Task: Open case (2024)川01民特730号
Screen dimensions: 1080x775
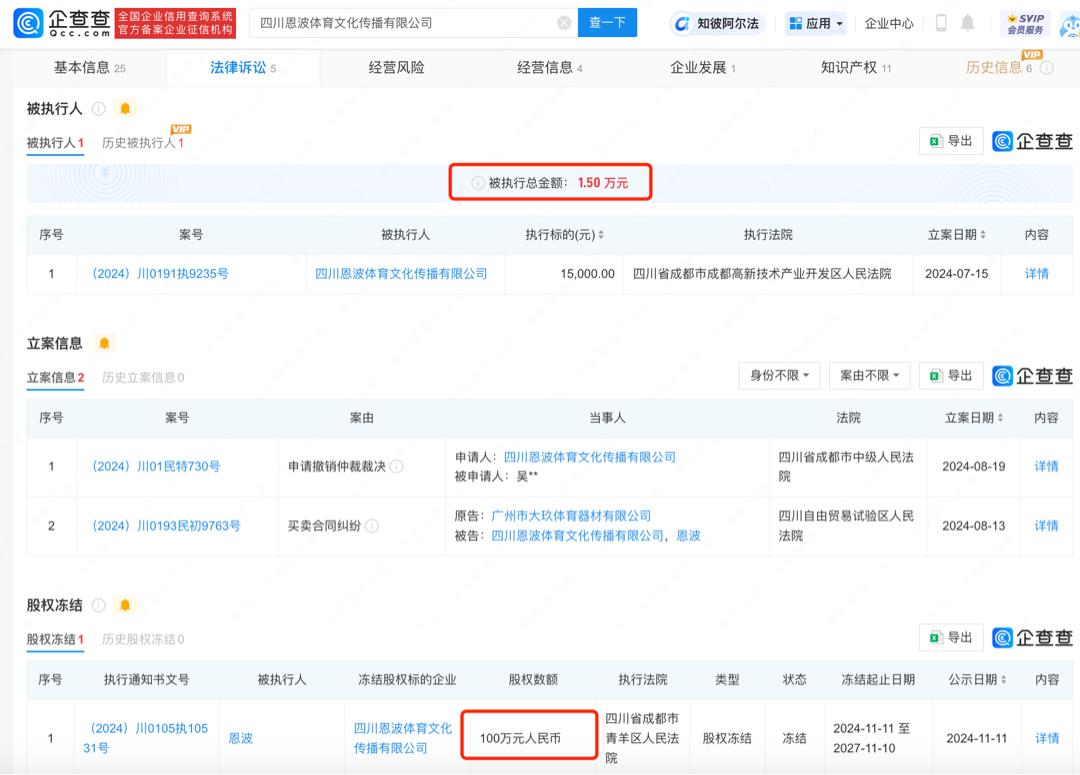Action: [156, 466]
